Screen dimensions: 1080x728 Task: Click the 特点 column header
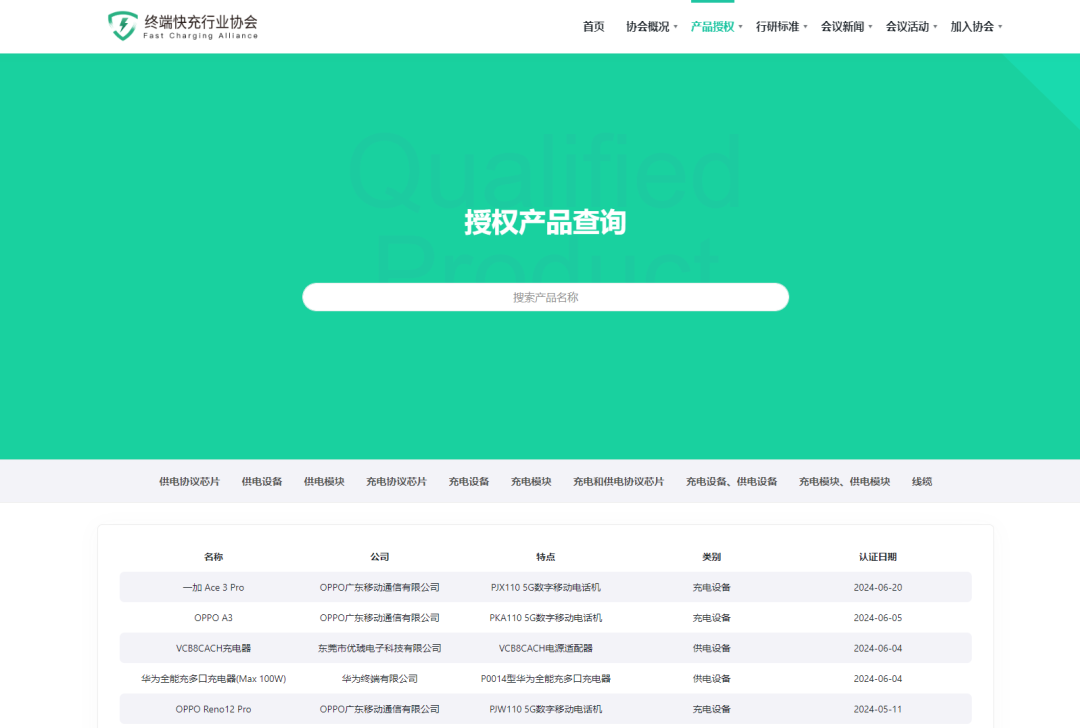[x=546, y=557]
